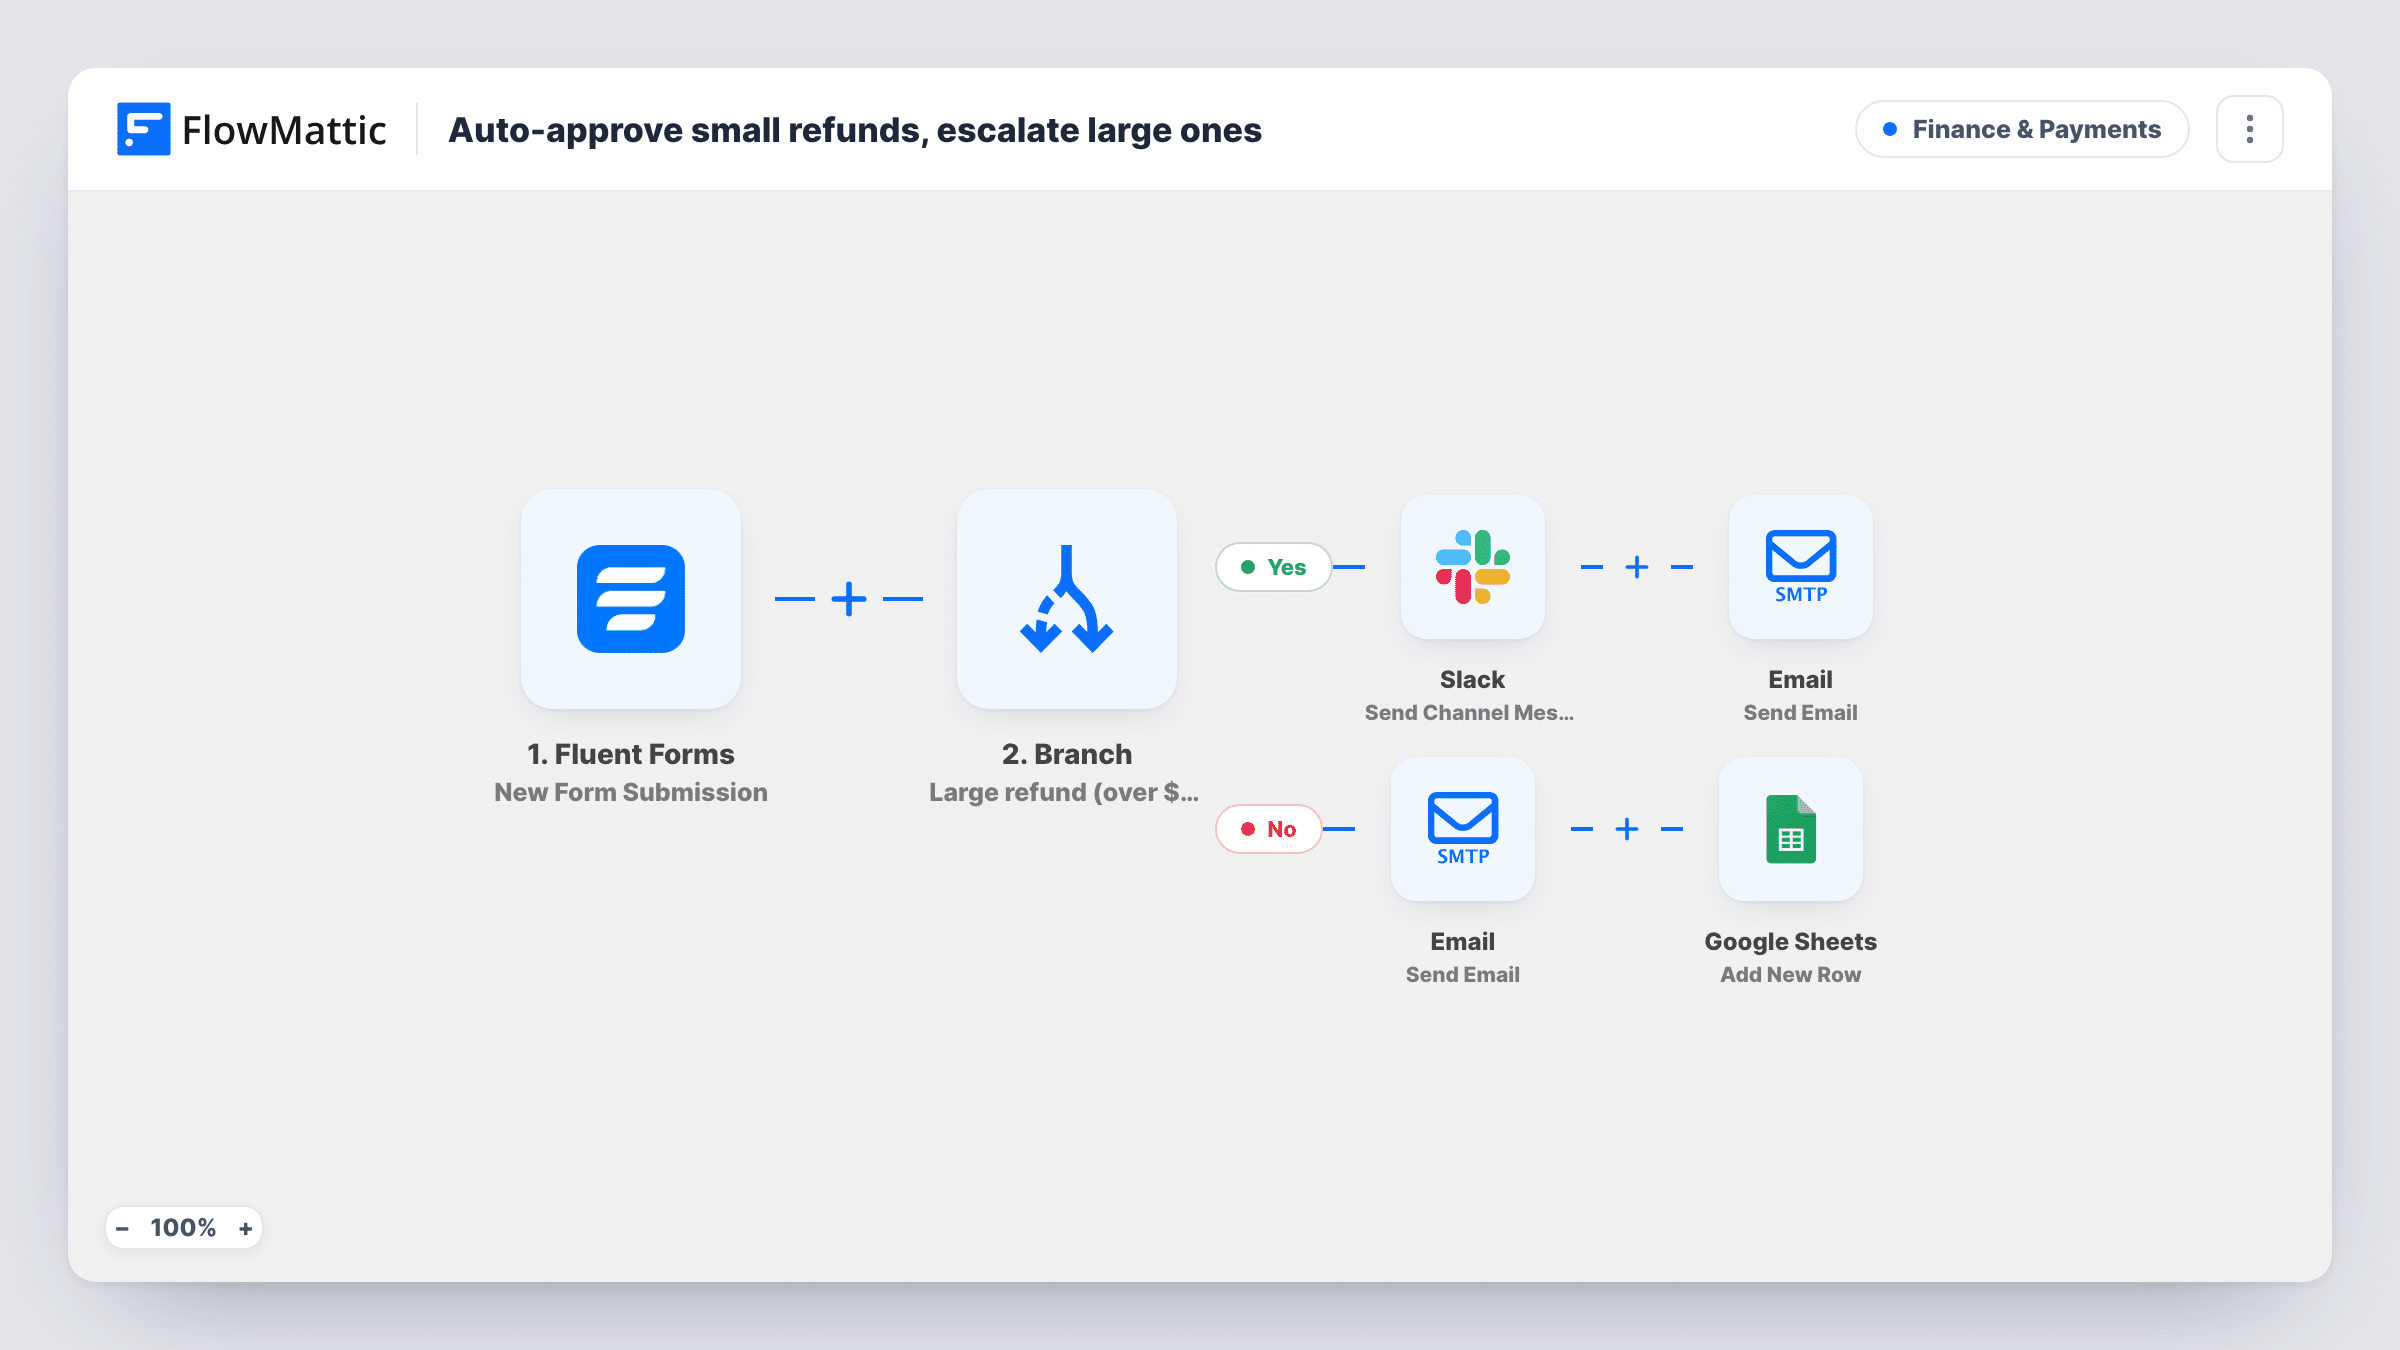Viewport: 2400px width, 1350px height.
Task: Click the "Slack" label
Action: [x=1472, y=679]
